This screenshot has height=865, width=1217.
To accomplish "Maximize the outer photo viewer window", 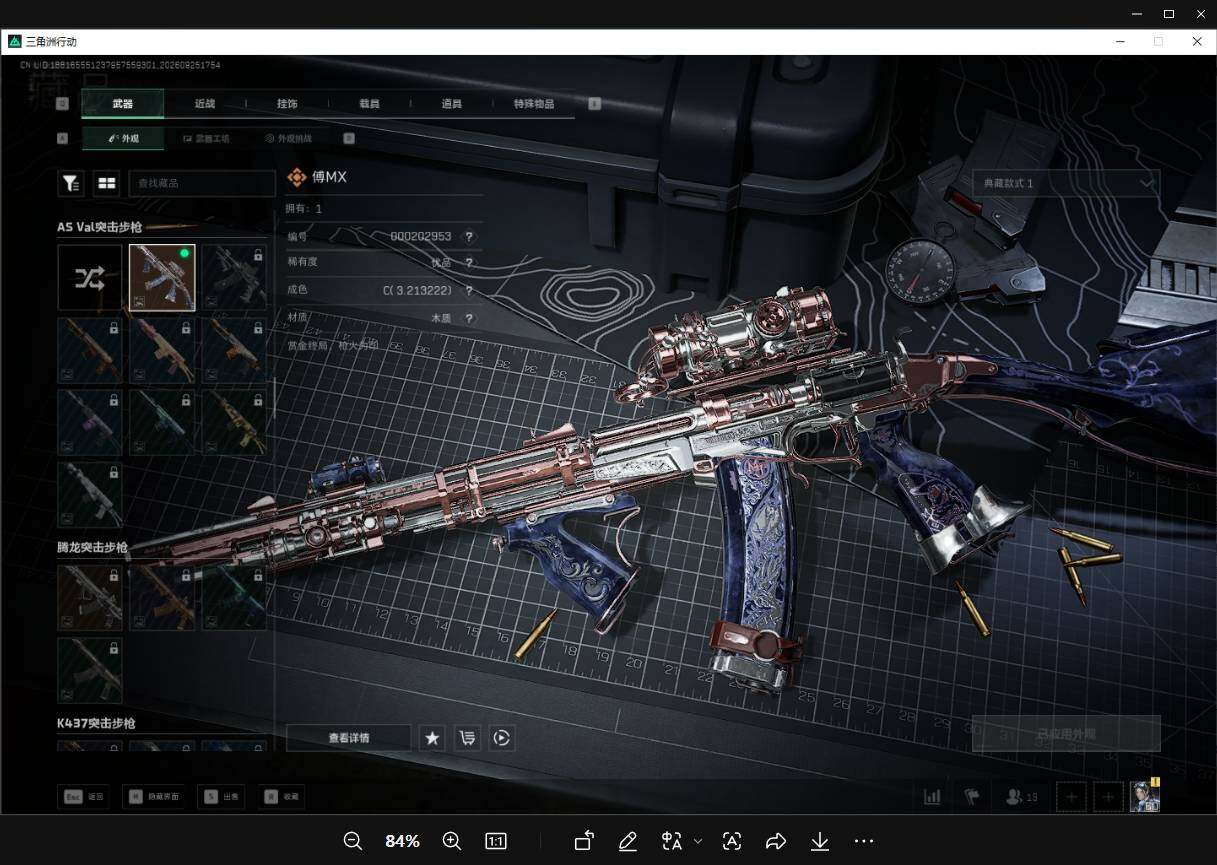I will 1169,14.
